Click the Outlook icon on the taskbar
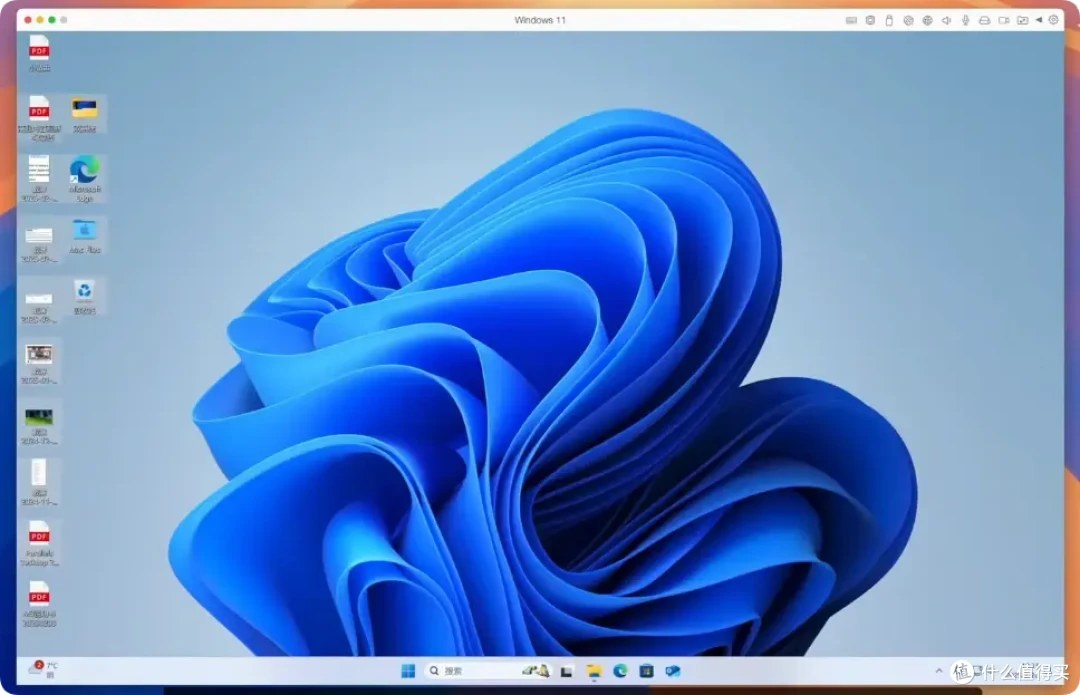1080x695 pixels. pyautogui.click(x=673, y=671)
